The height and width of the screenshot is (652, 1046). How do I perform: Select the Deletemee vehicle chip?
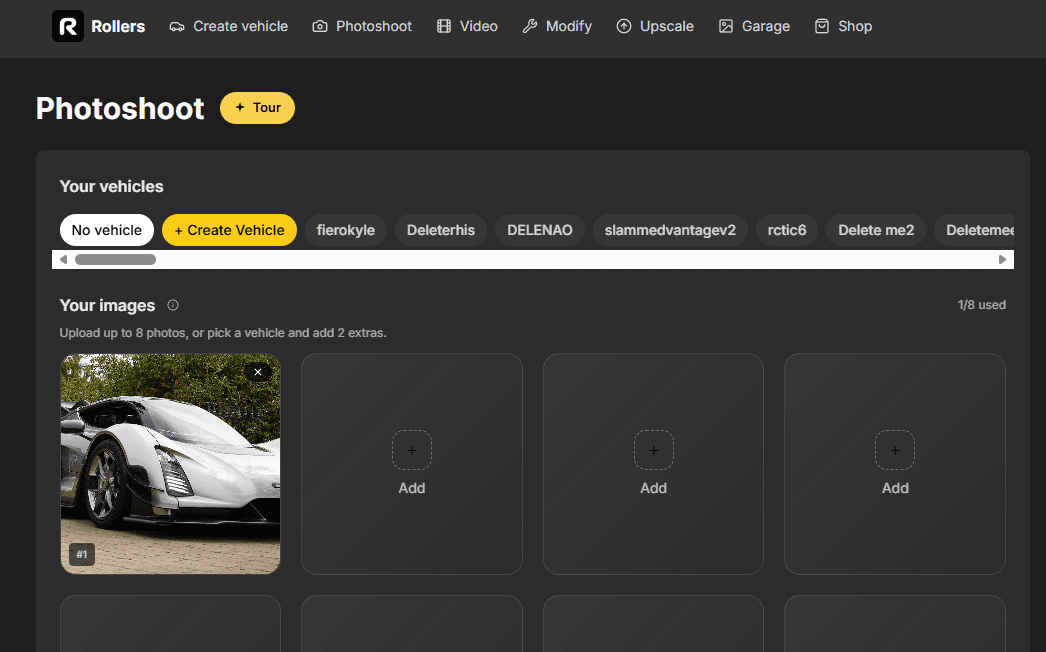[x=975, y=230]
